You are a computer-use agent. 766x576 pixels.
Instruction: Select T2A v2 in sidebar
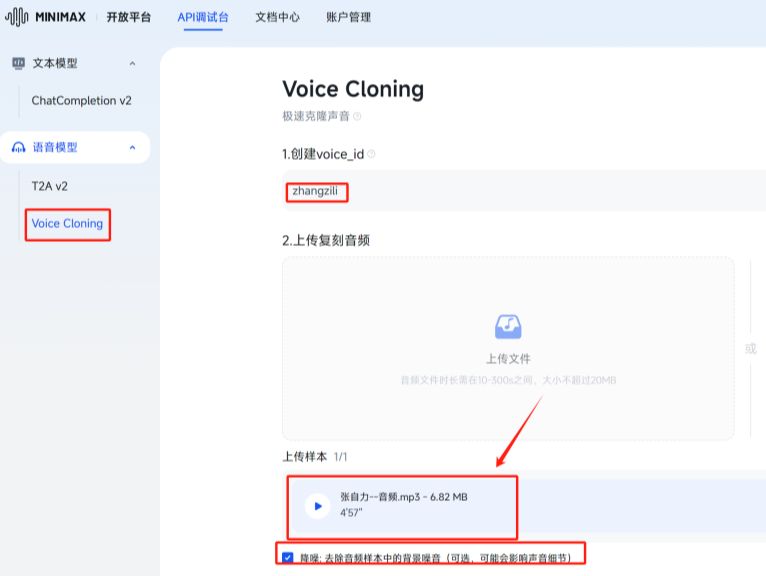50,186
